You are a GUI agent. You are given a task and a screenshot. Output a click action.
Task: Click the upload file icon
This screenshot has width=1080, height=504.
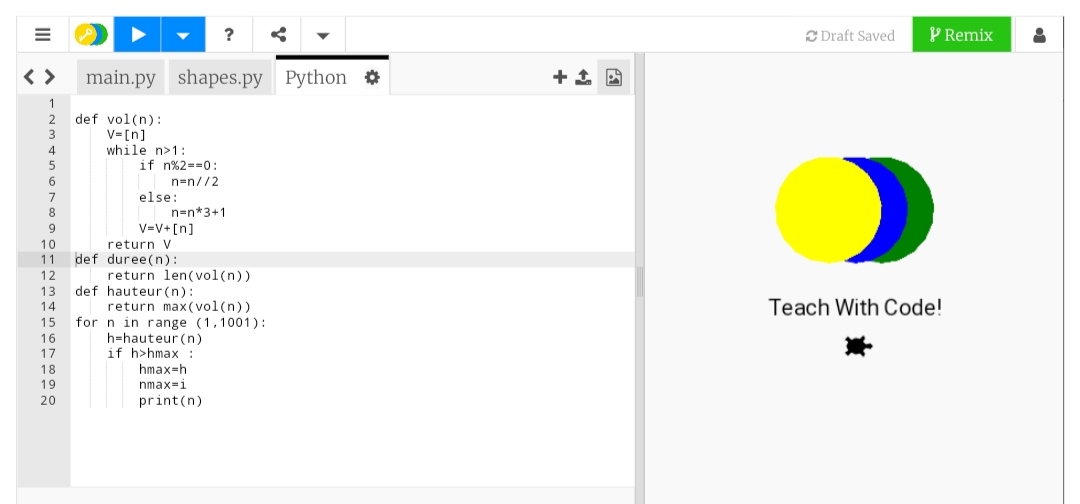pos(584,77)
